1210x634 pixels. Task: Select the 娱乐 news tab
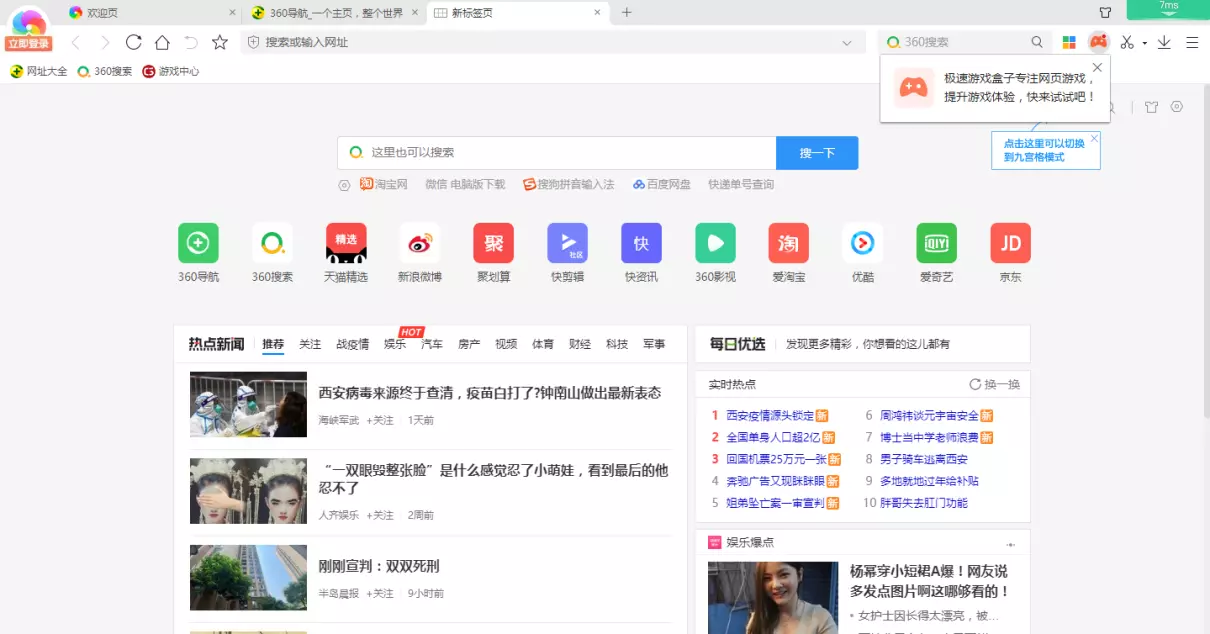(x=395, y=344)
